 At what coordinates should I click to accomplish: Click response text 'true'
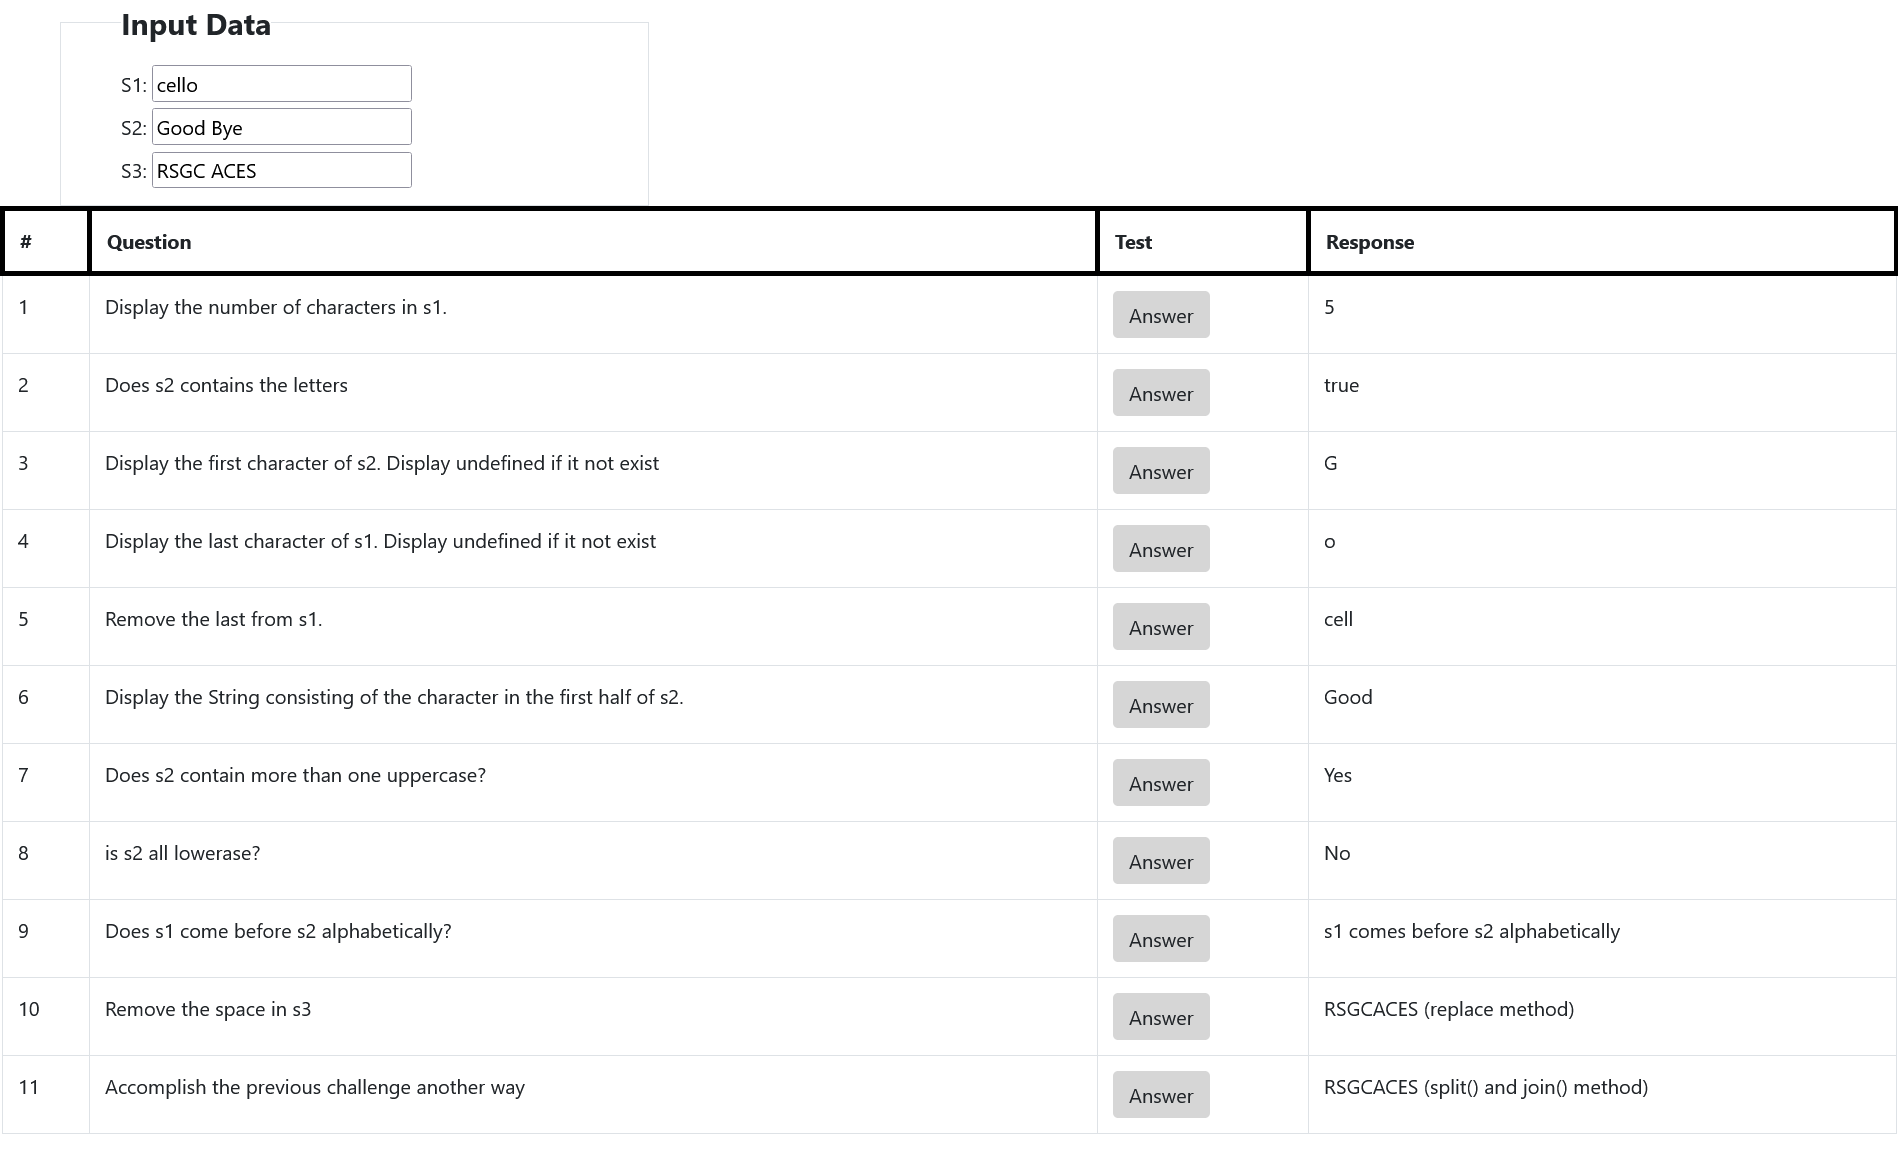coord(1341,385)
